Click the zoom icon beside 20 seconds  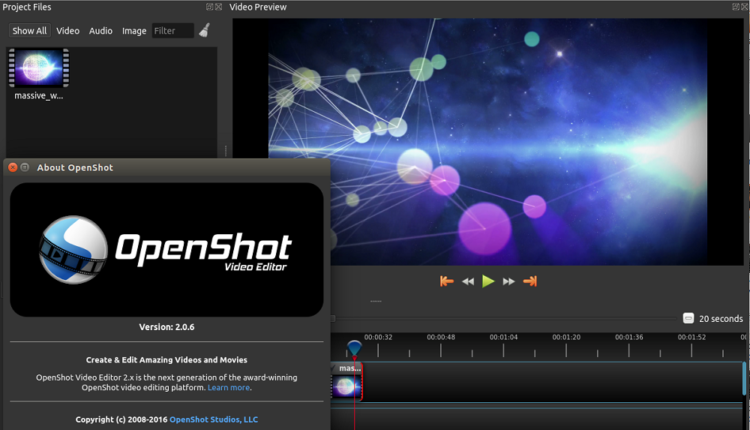(x=688, y=319)
